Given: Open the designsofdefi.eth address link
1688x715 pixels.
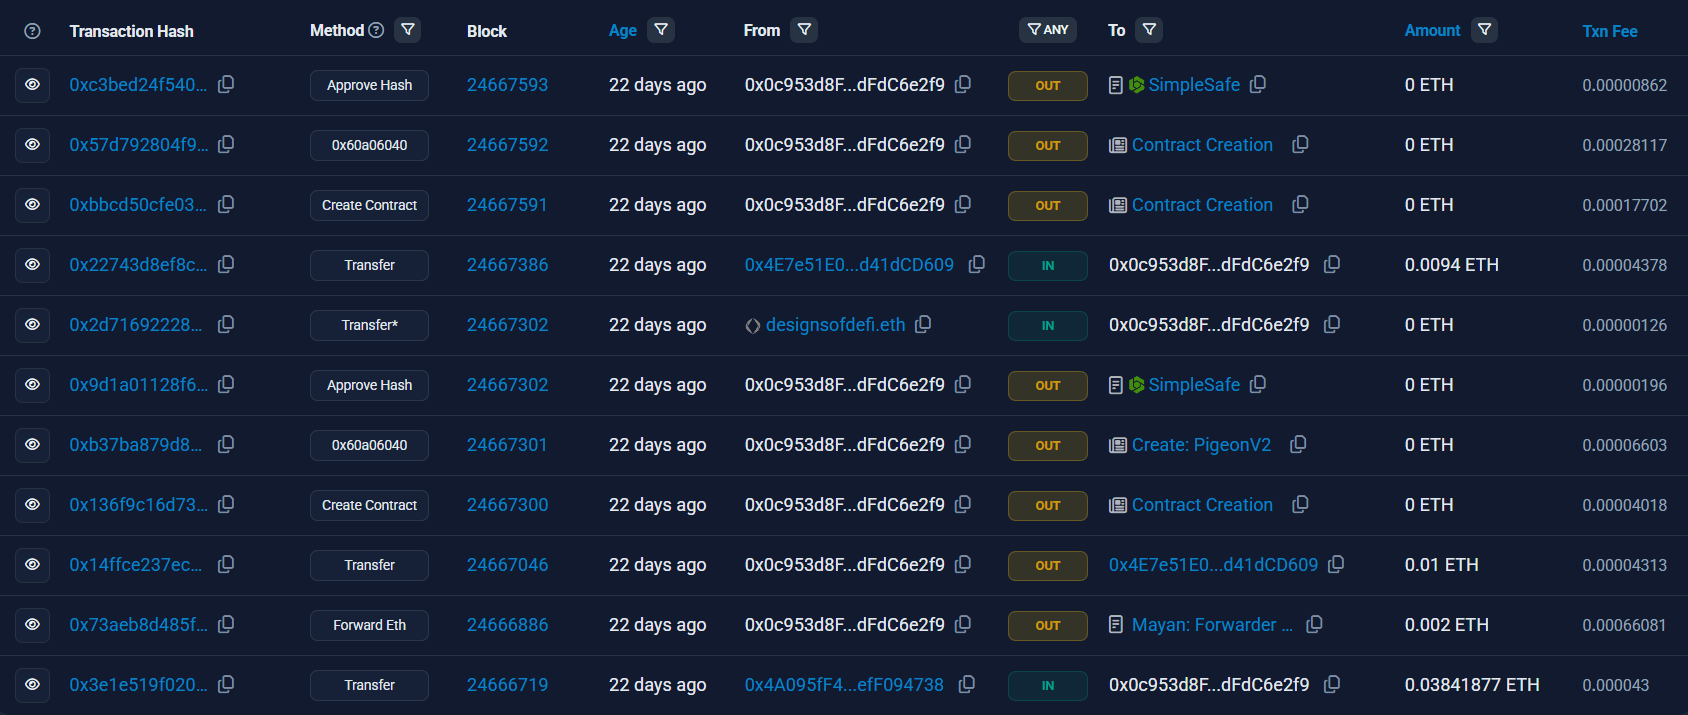Looking at the screenshot, I should 835,325.
